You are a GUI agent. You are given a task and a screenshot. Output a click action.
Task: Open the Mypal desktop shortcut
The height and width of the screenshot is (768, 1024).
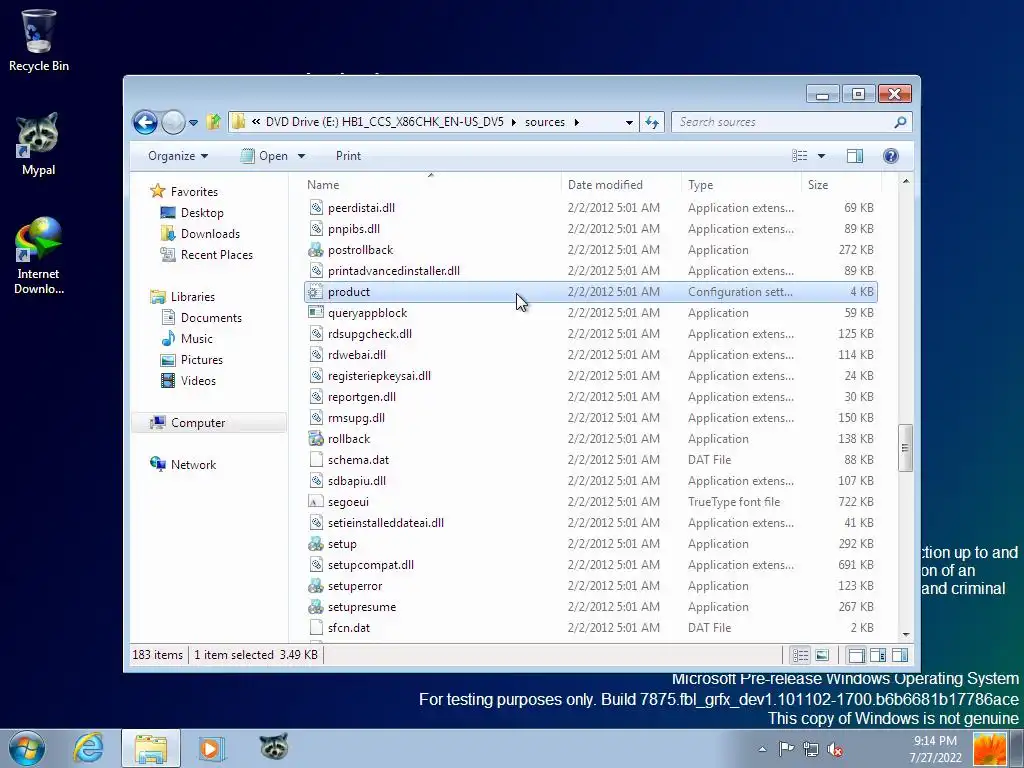click(x=39, y=144)
